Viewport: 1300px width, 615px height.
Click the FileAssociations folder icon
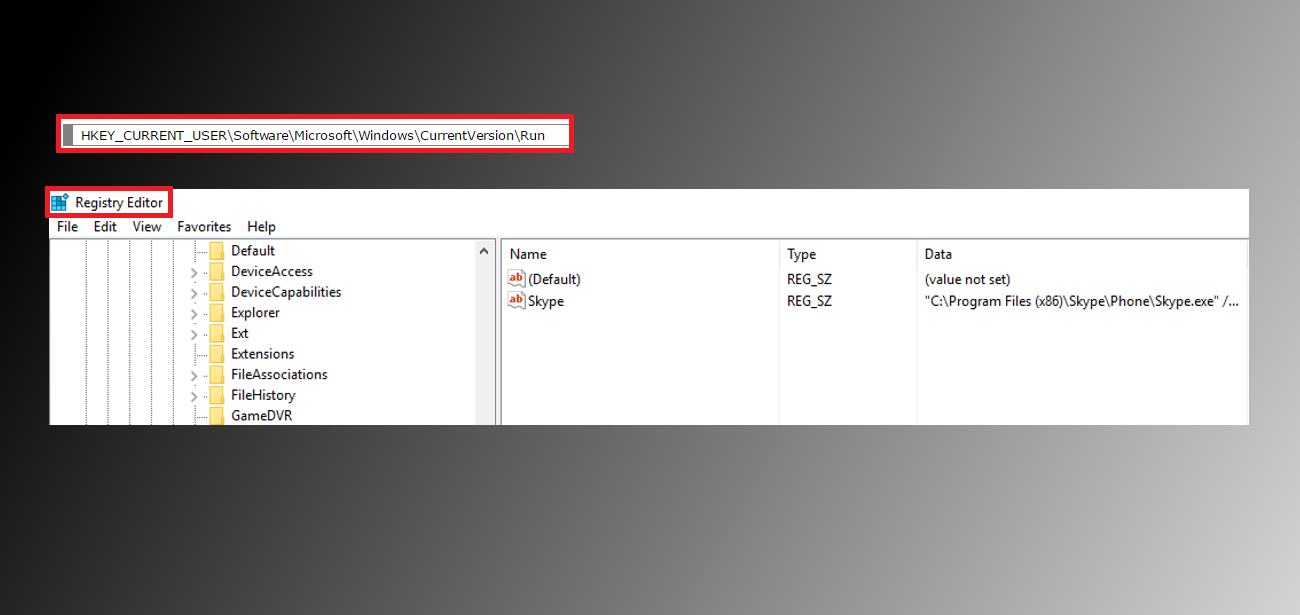click(217, 375)
